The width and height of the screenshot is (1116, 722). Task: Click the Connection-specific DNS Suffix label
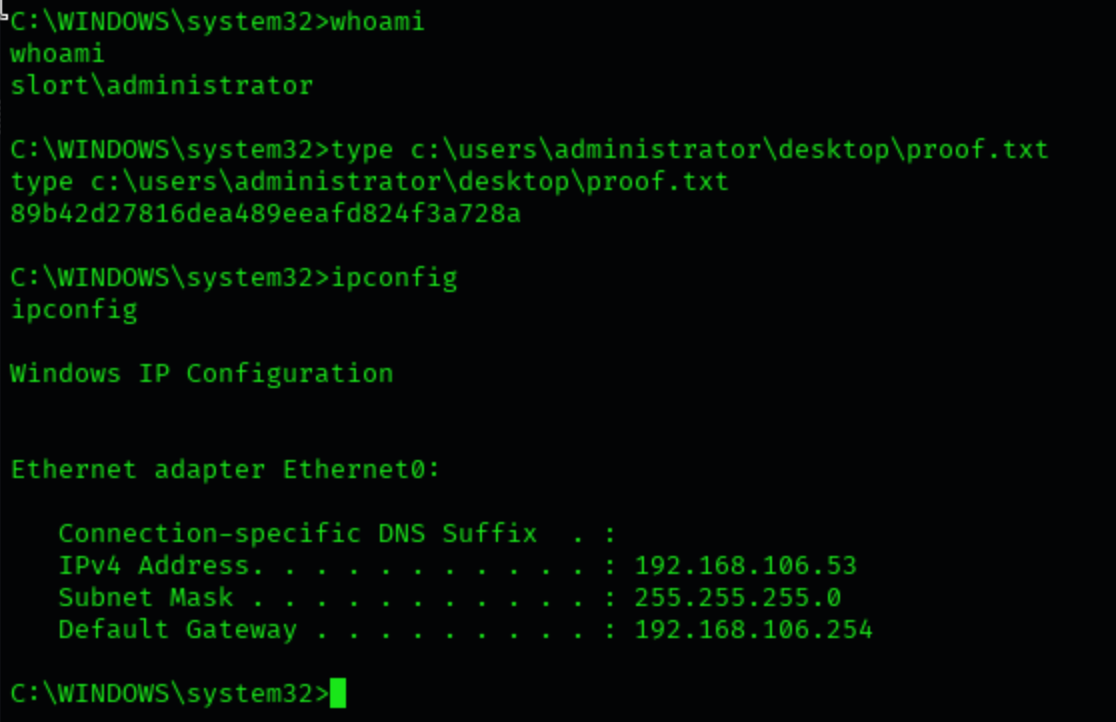[297, 534]
